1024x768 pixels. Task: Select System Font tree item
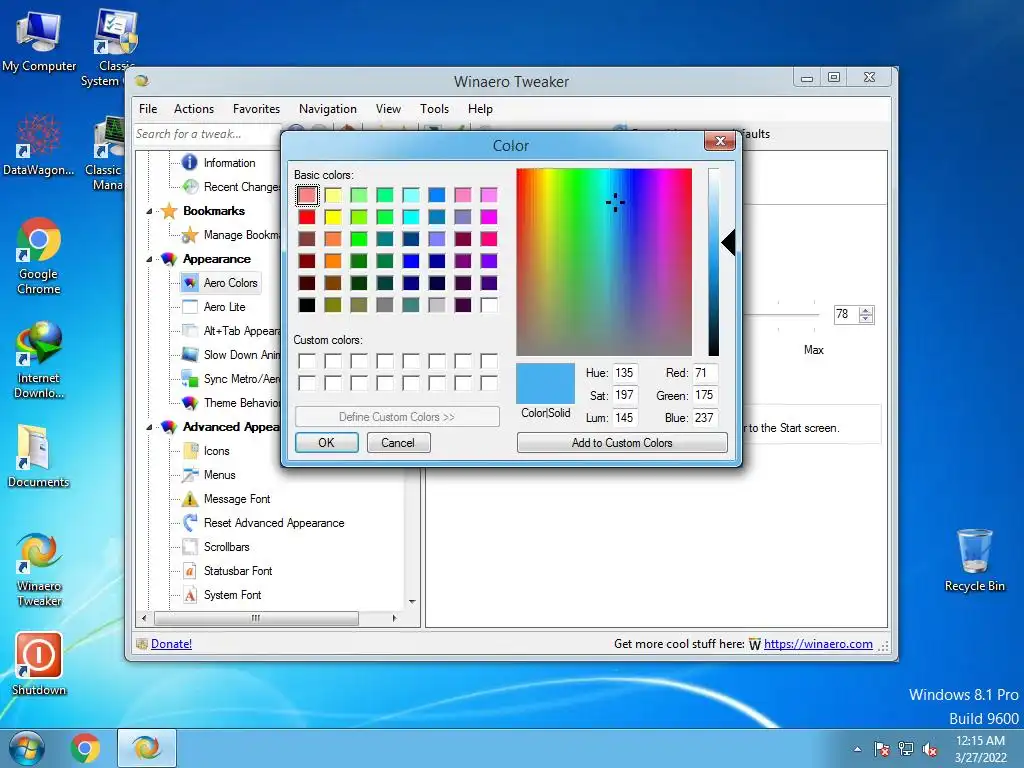click(232, 595)
